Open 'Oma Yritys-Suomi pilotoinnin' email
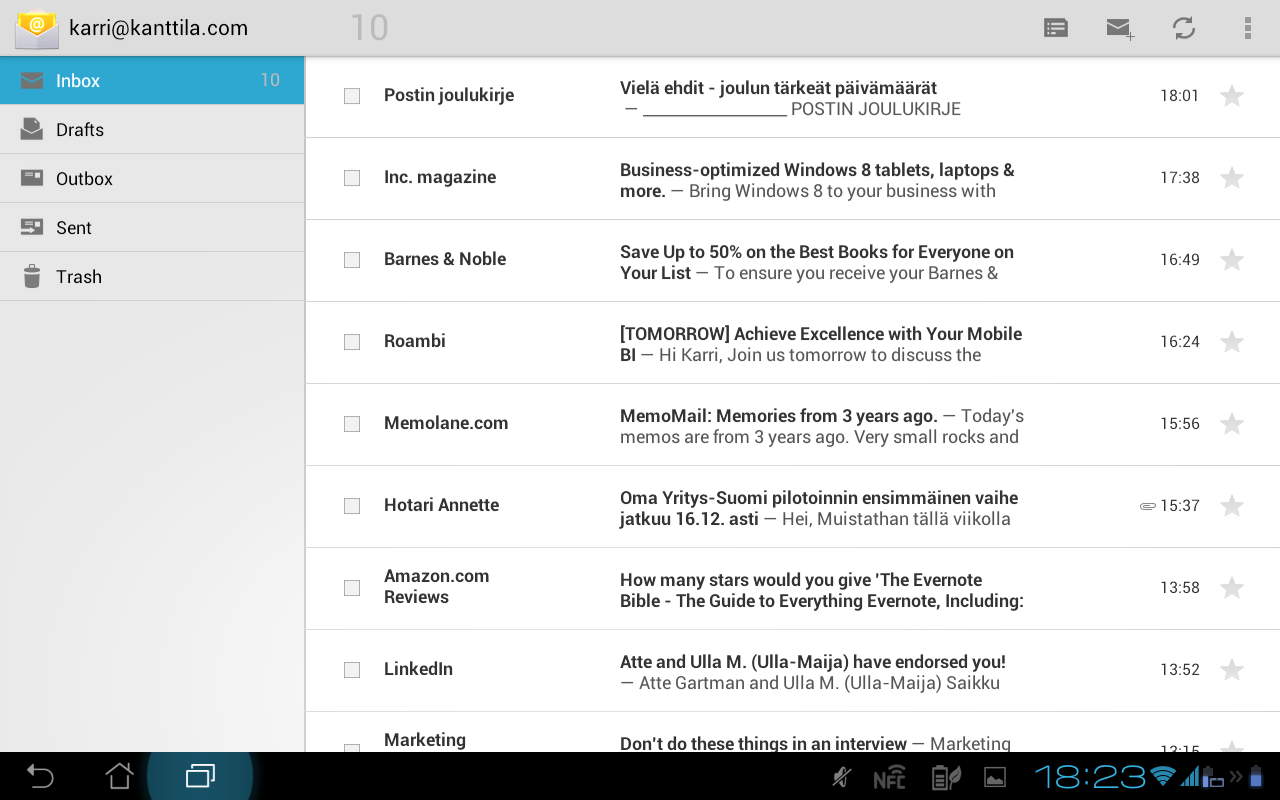This screenshot has width=1280, height=800. pos(792,507)
